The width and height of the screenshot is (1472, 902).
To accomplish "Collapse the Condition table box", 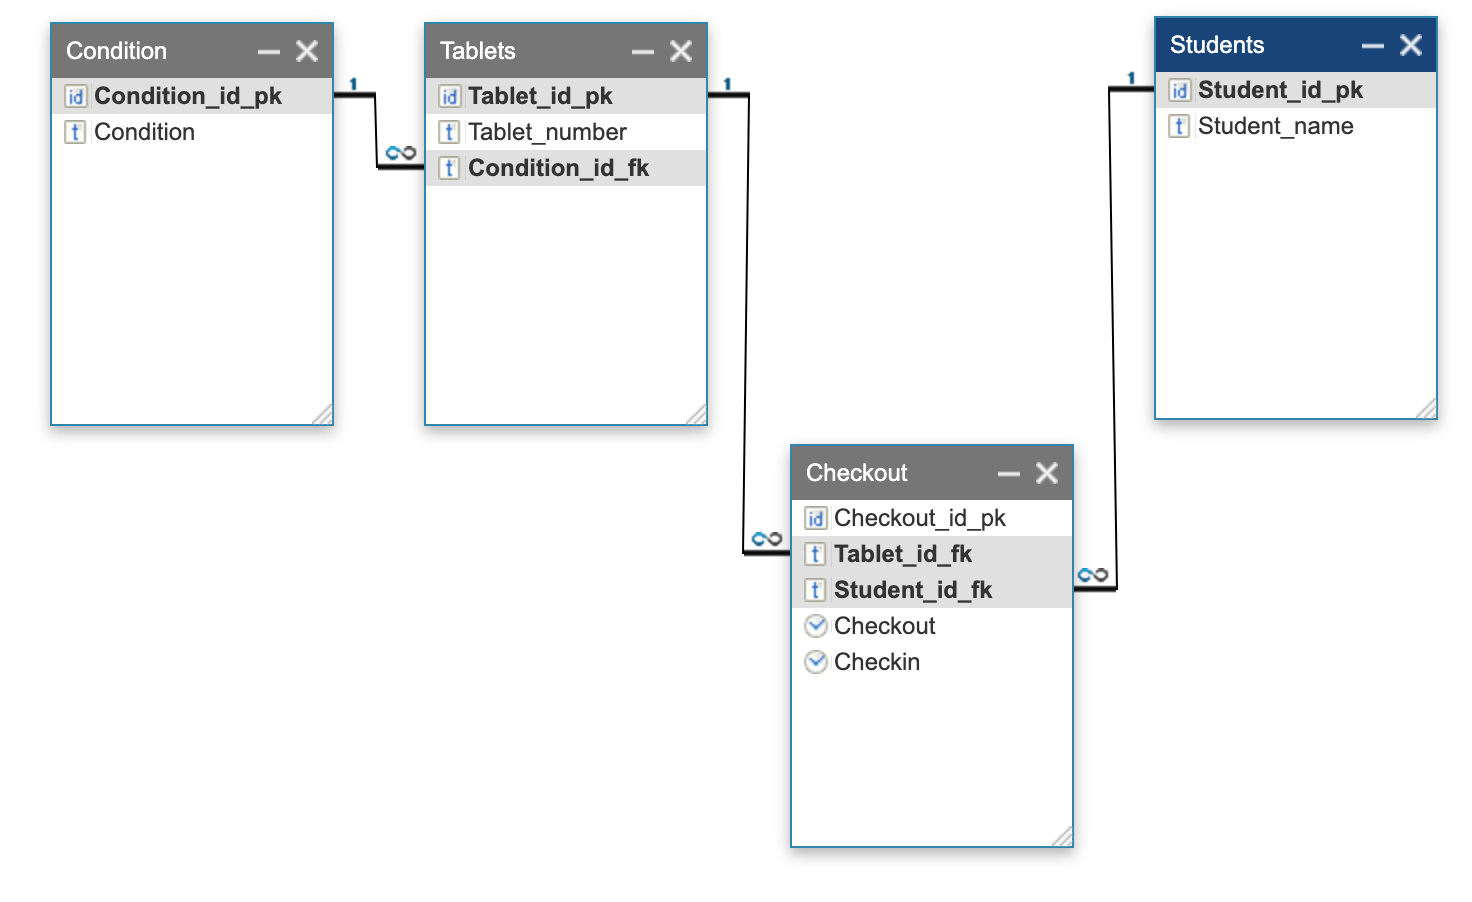I will [x=269, y=52].
